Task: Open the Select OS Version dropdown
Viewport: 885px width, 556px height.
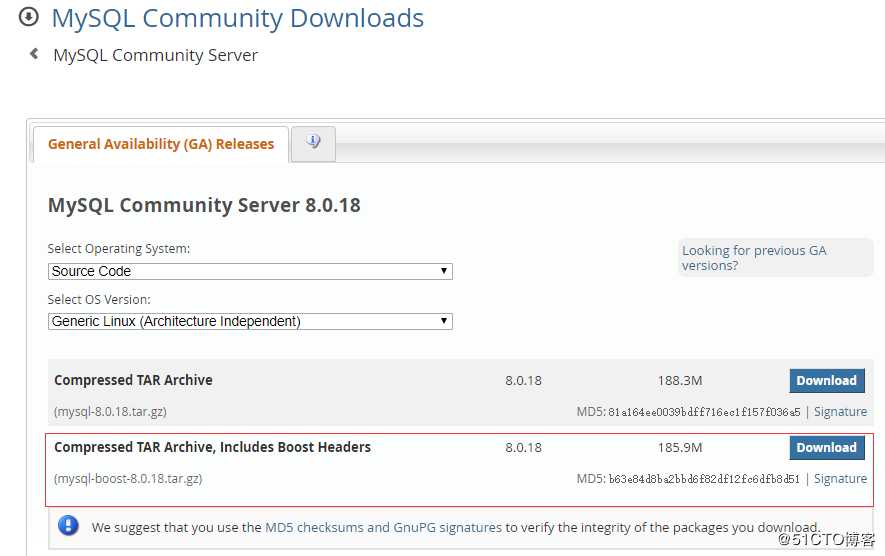Action: click(x=250, y=322)
